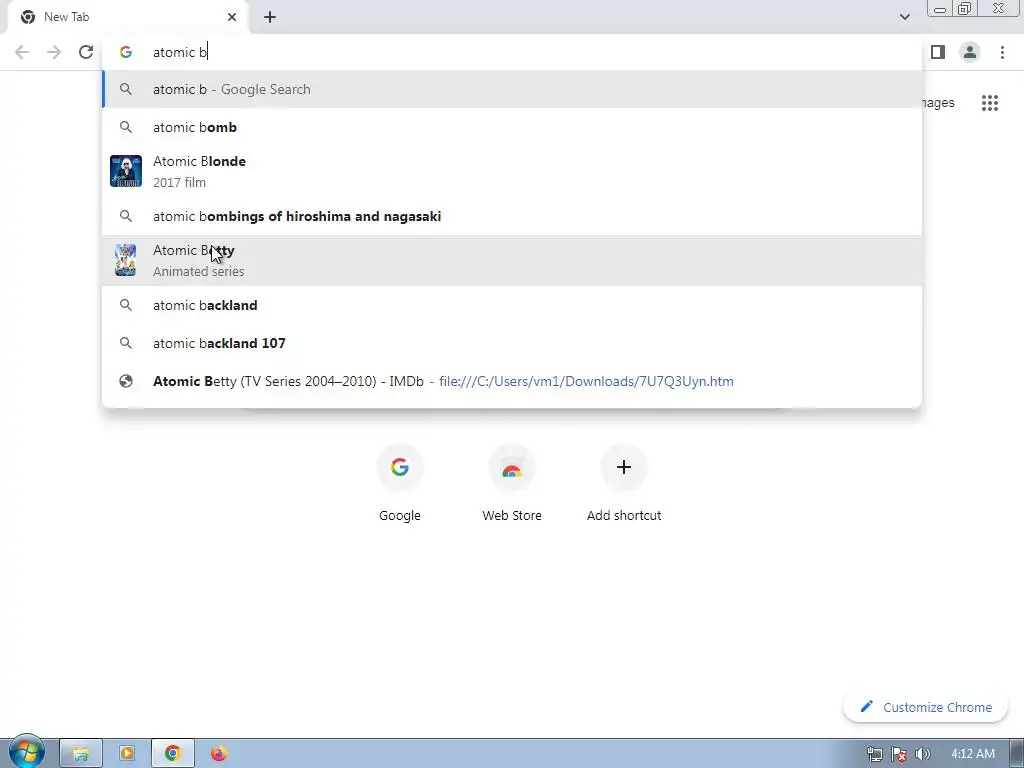Open a new tab with plus button
The width and height of the screenshot is (1024, 768).
270,17
